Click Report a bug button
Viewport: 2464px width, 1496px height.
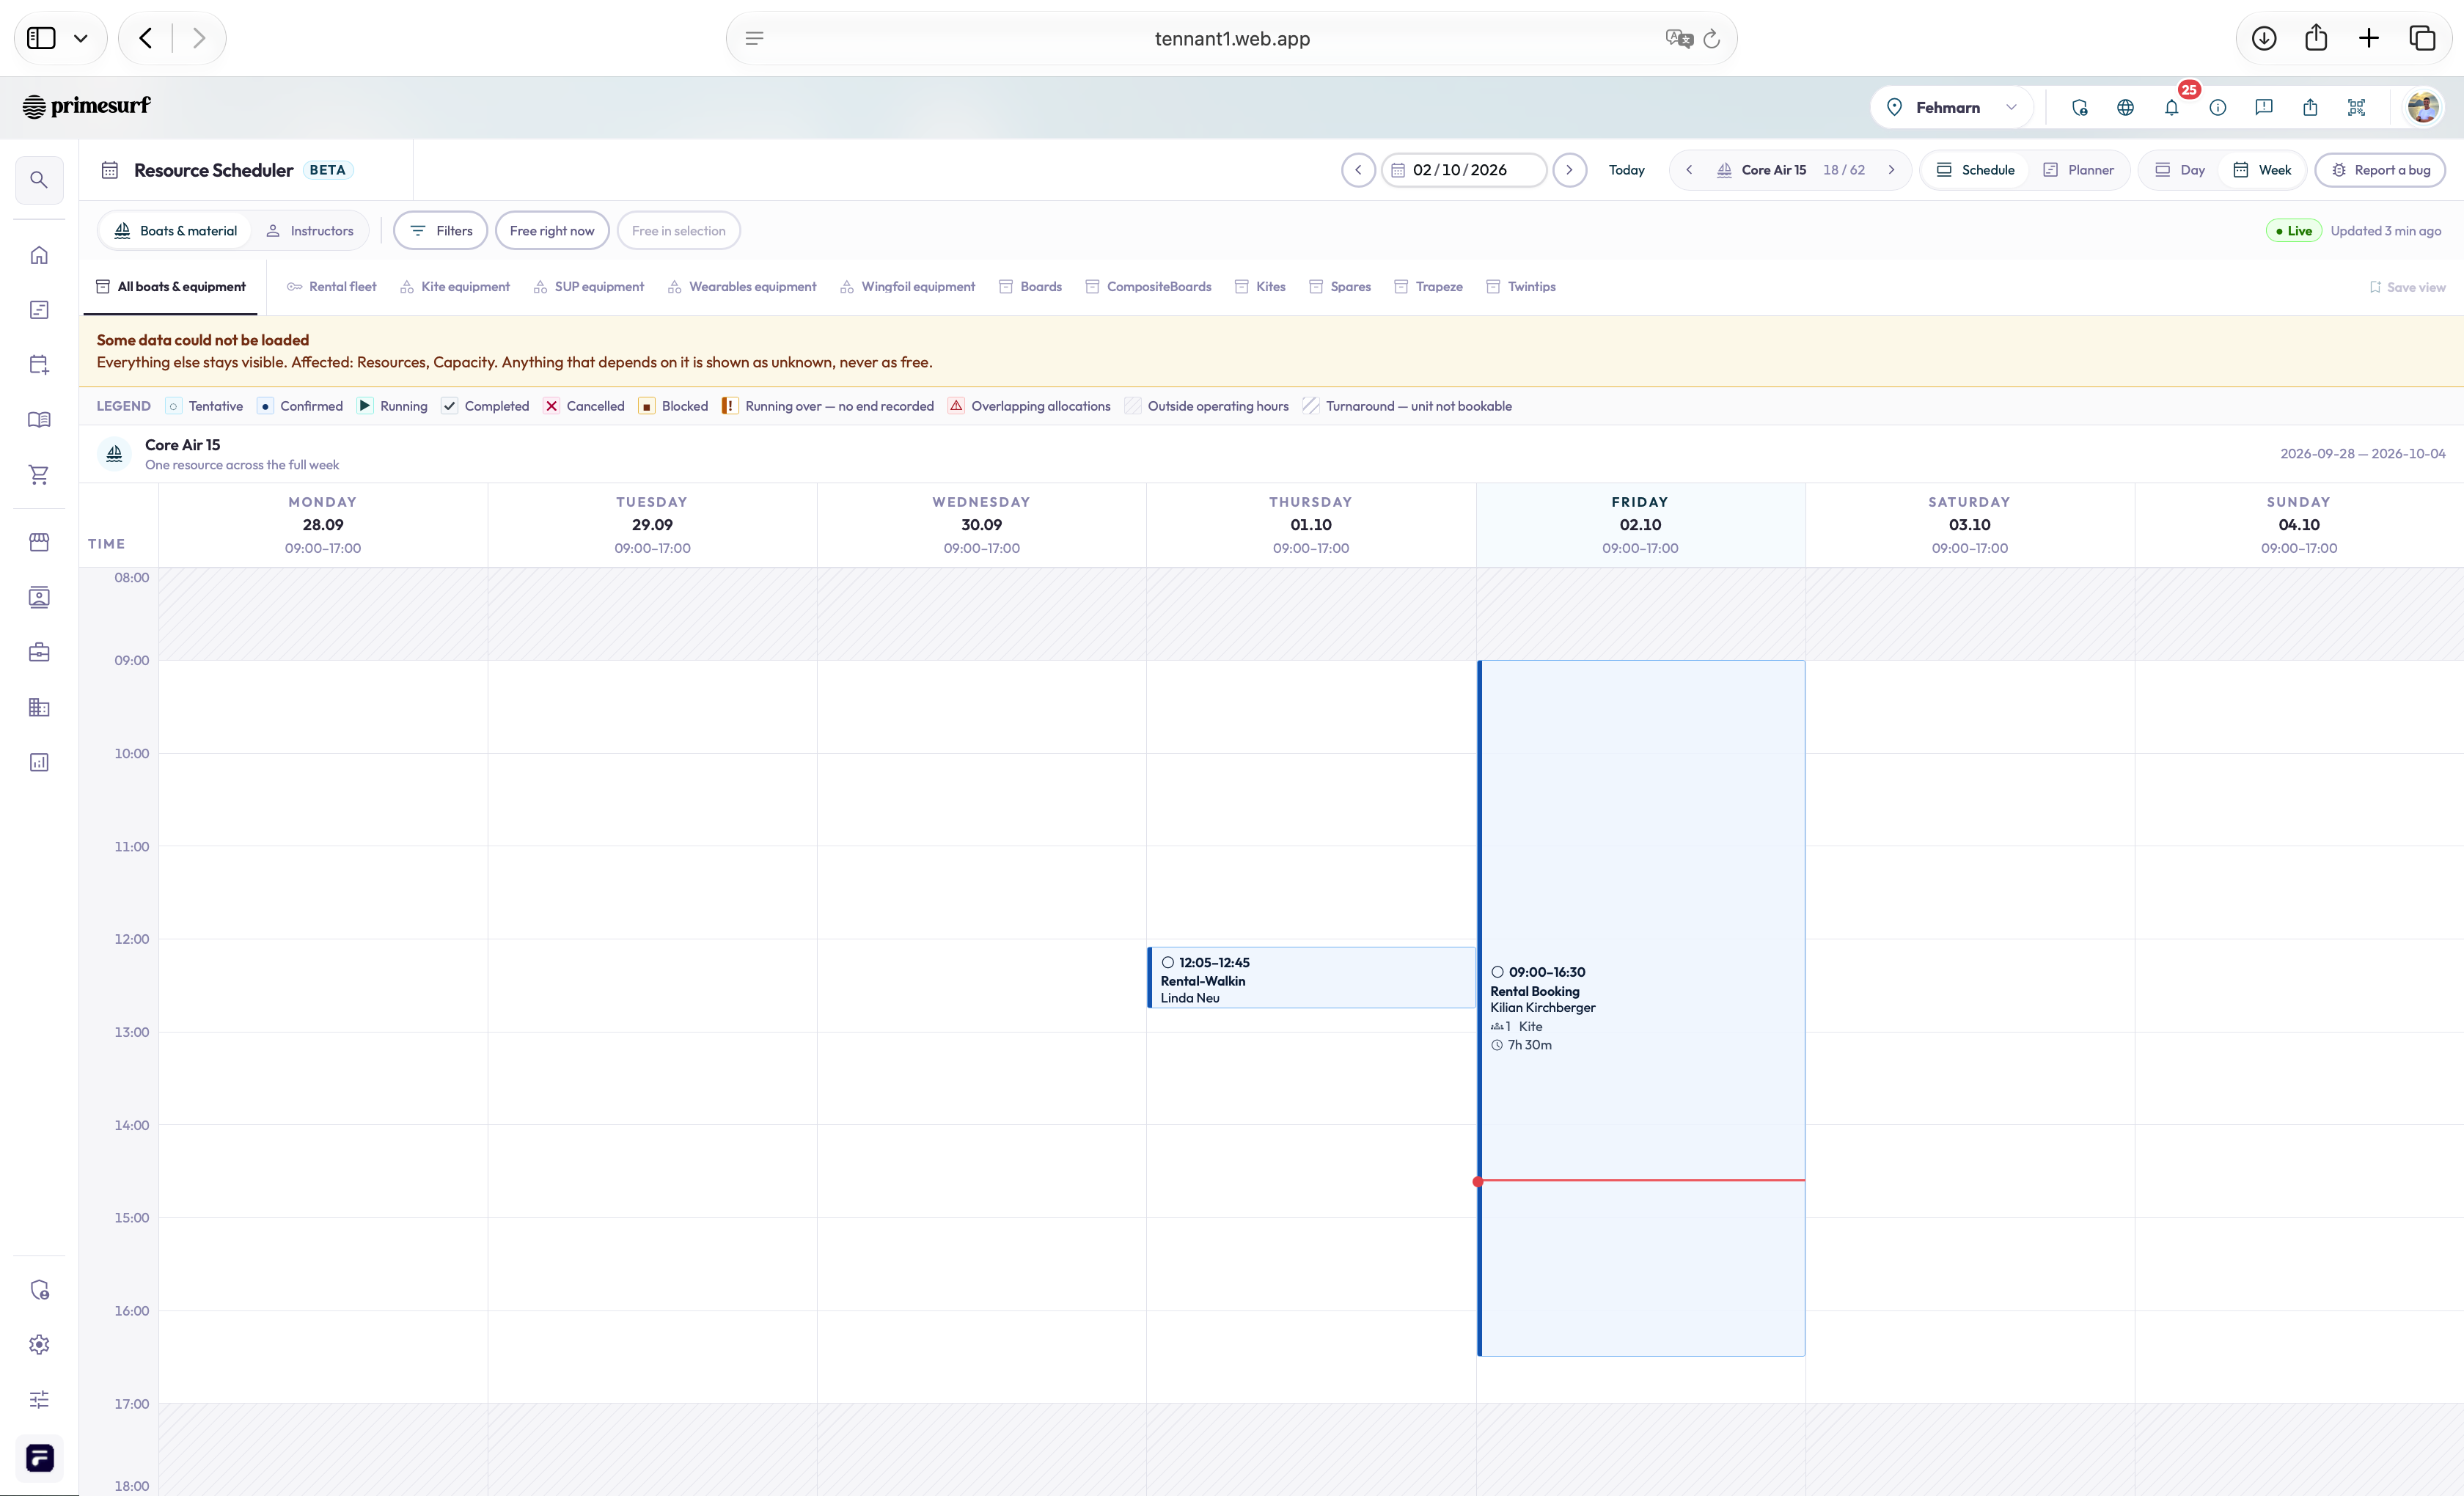pos(2380,170)
